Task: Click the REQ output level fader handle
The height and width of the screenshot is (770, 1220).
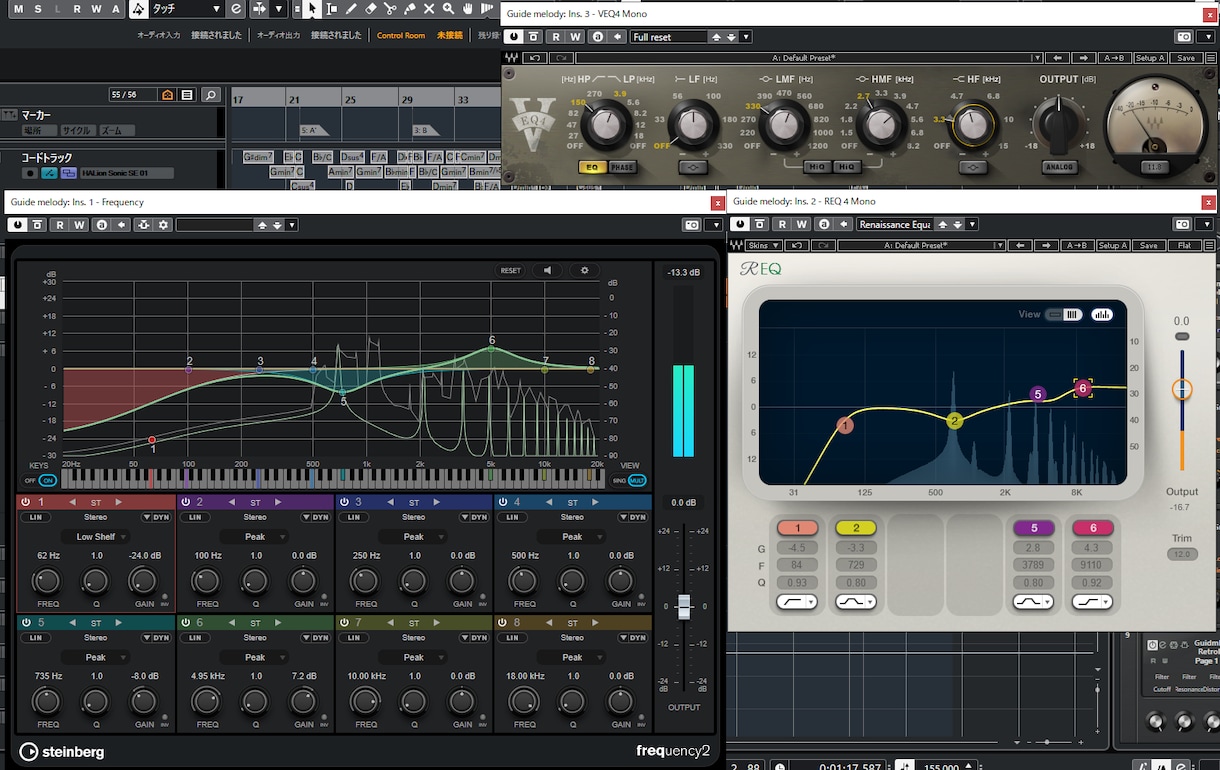Action: tap(1182, 388)
